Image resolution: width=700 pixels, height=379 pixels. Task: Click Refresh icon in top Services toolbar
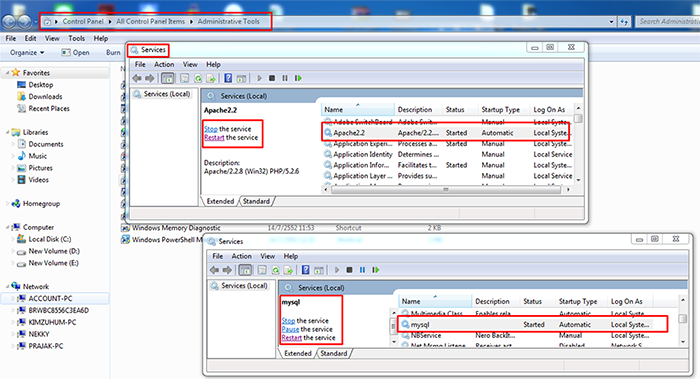[198, 79]
